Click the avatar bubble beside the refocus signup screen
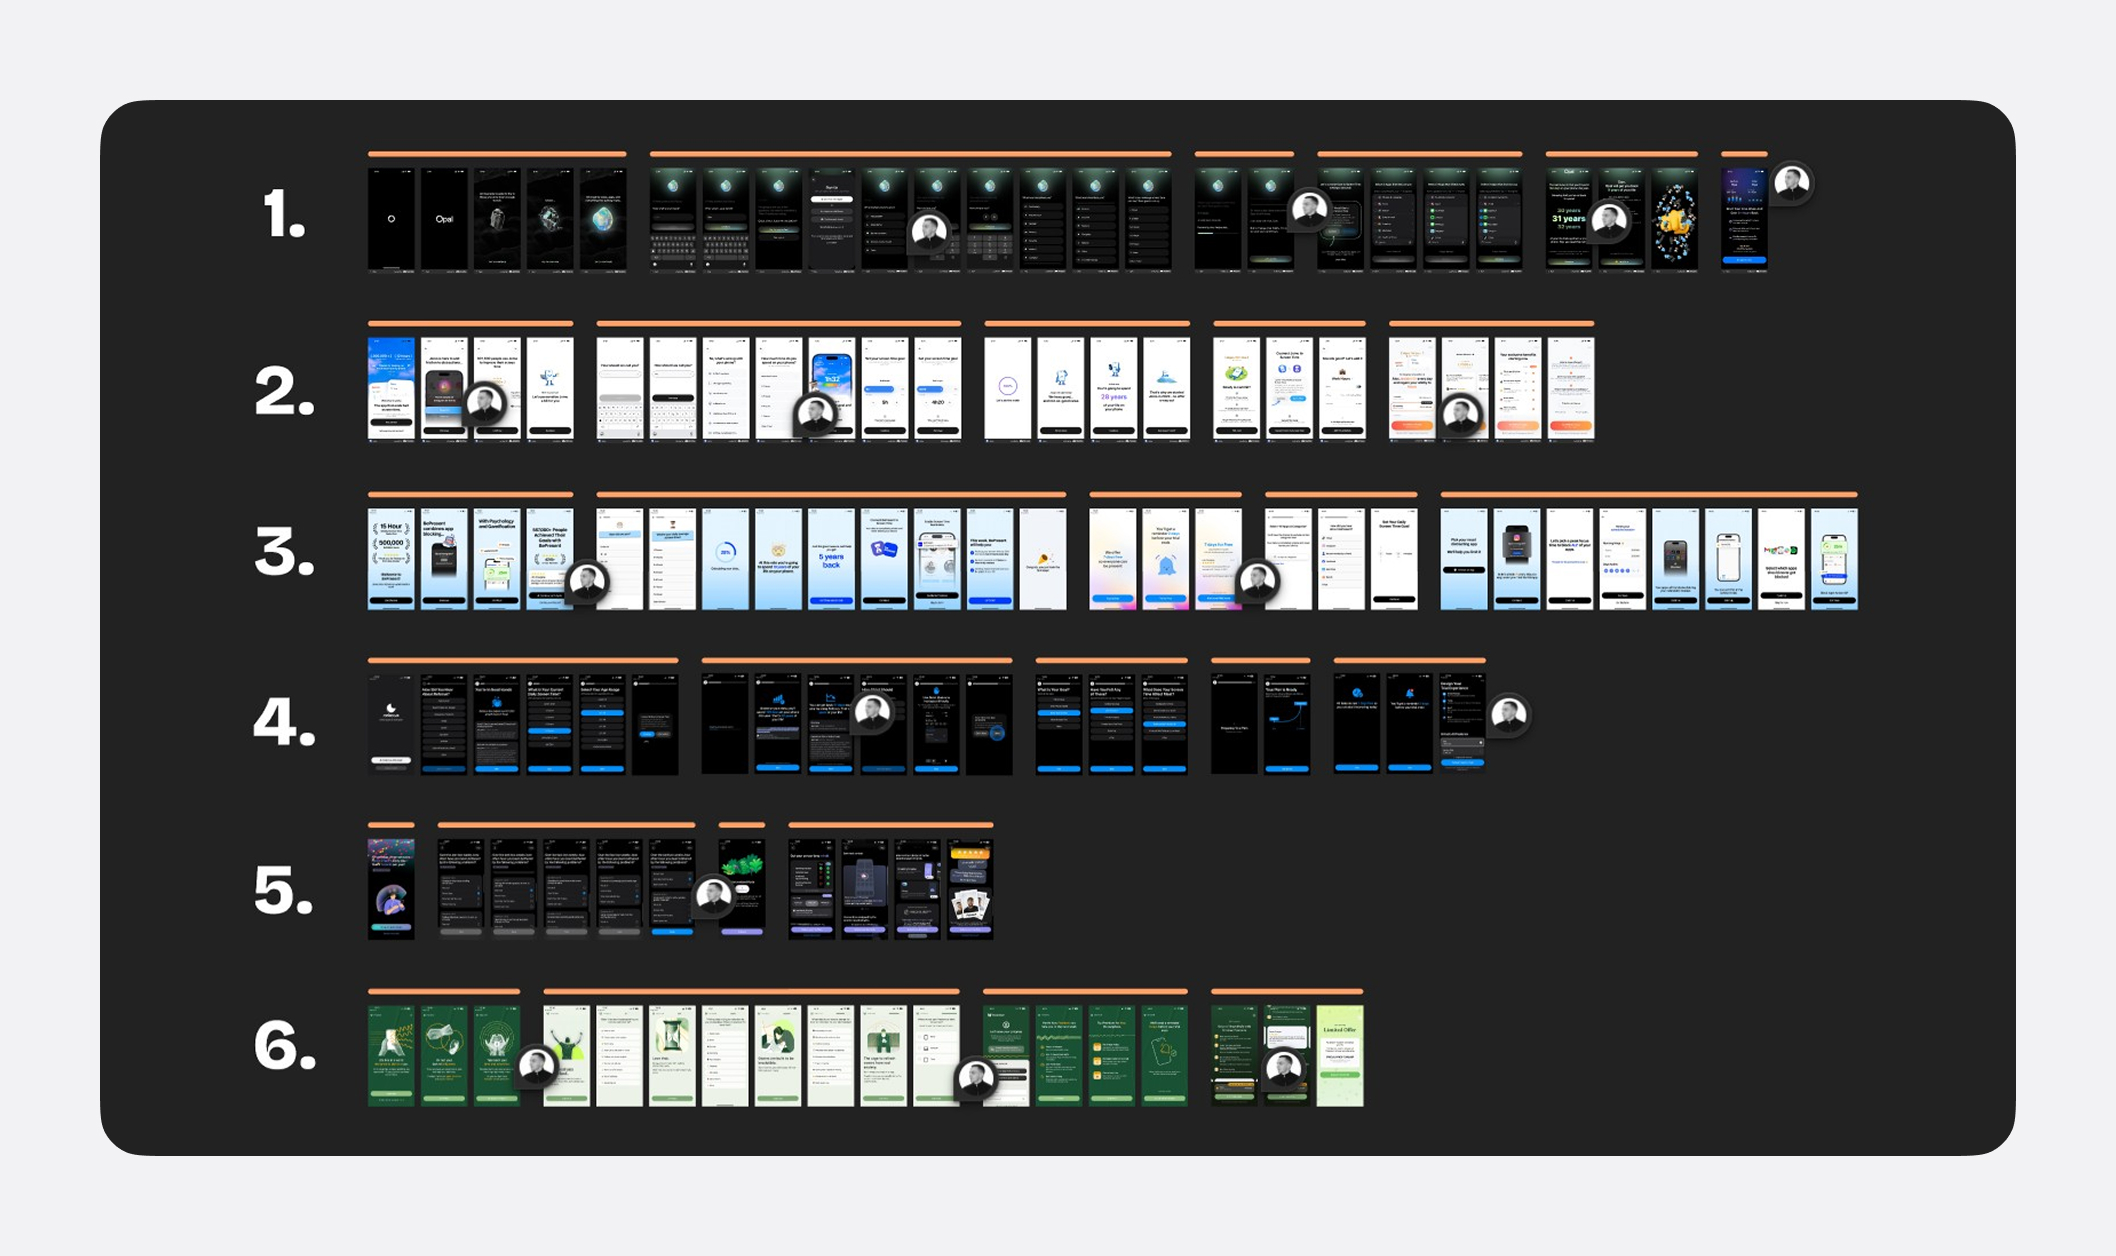2116x1256 pixels. tap(1509, 714)
